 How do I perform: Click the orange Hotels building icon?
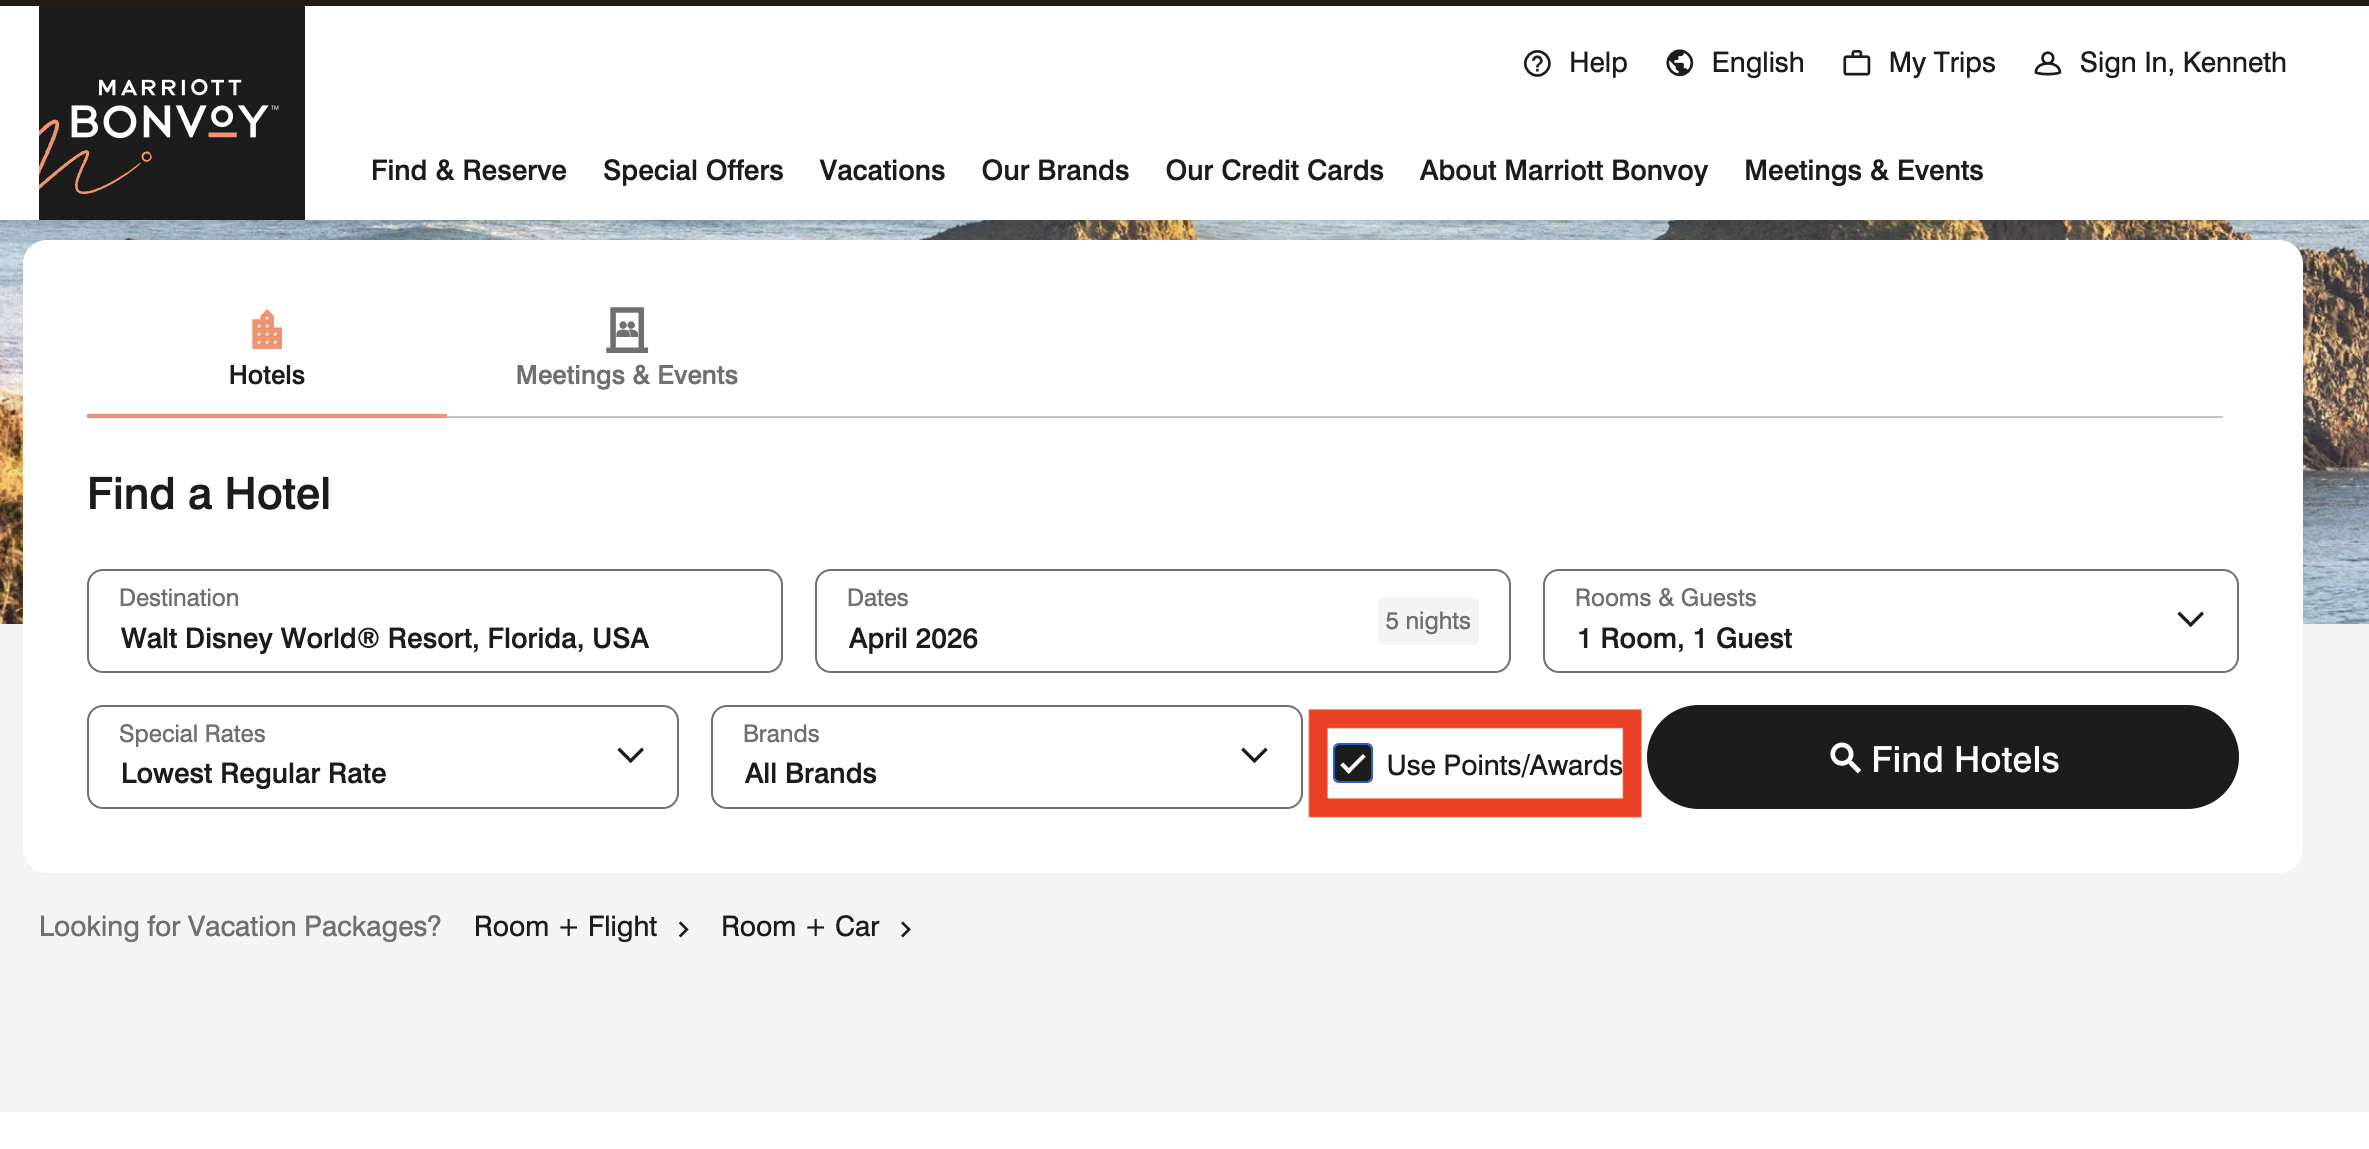266,329
